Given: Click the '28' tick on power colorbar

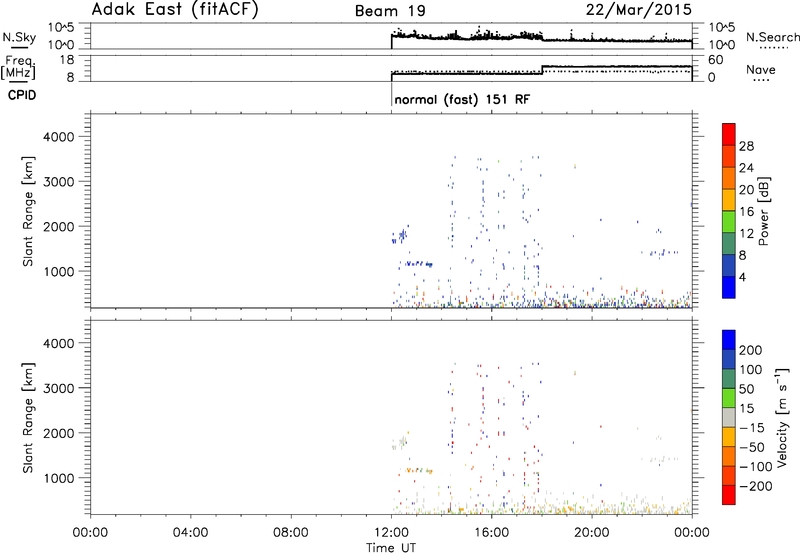Looking at the screenshot, I should pos(746,146).
